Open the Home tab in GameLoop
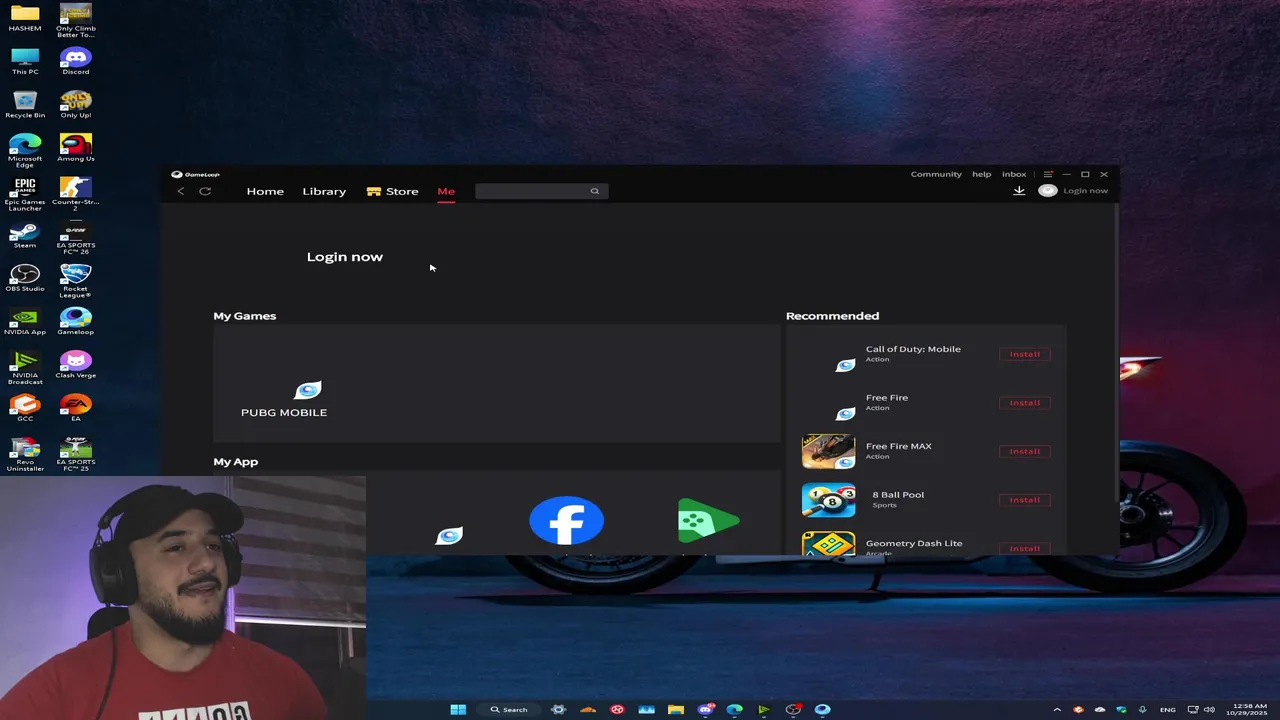Screen dimensions: 1280x720 click(265, 191)
